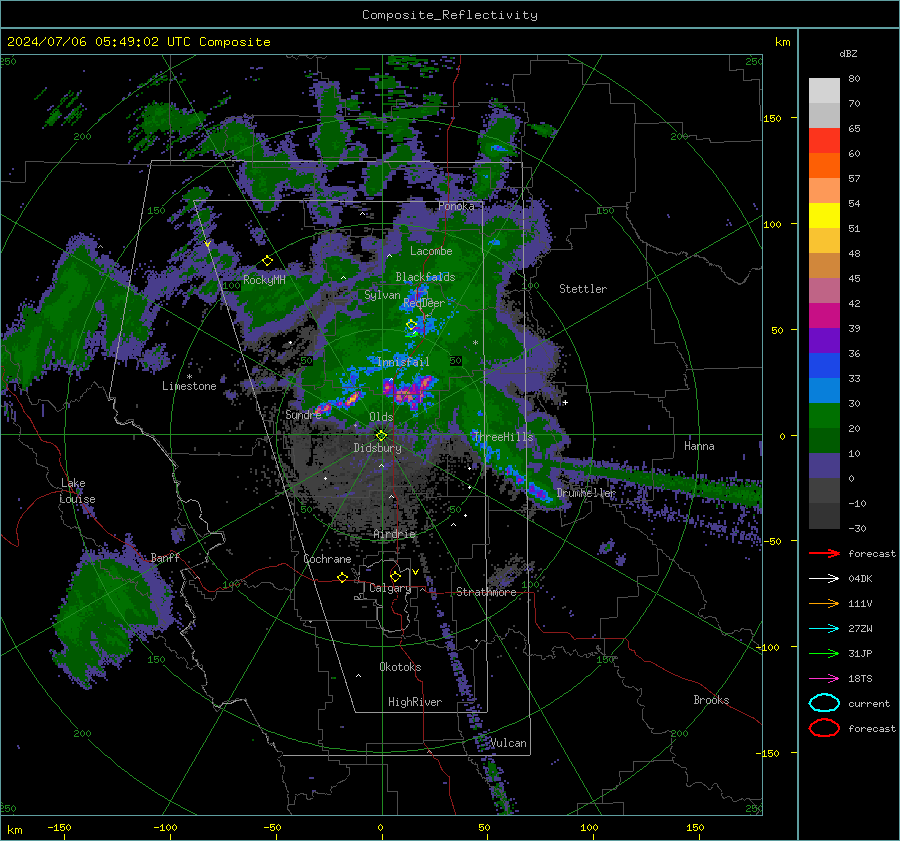The width and height of the screenshot is (900, 841).
Task: Click the magenta 18TS arrow legend icon
Action: pyautogui.click(x=824, y=679)
